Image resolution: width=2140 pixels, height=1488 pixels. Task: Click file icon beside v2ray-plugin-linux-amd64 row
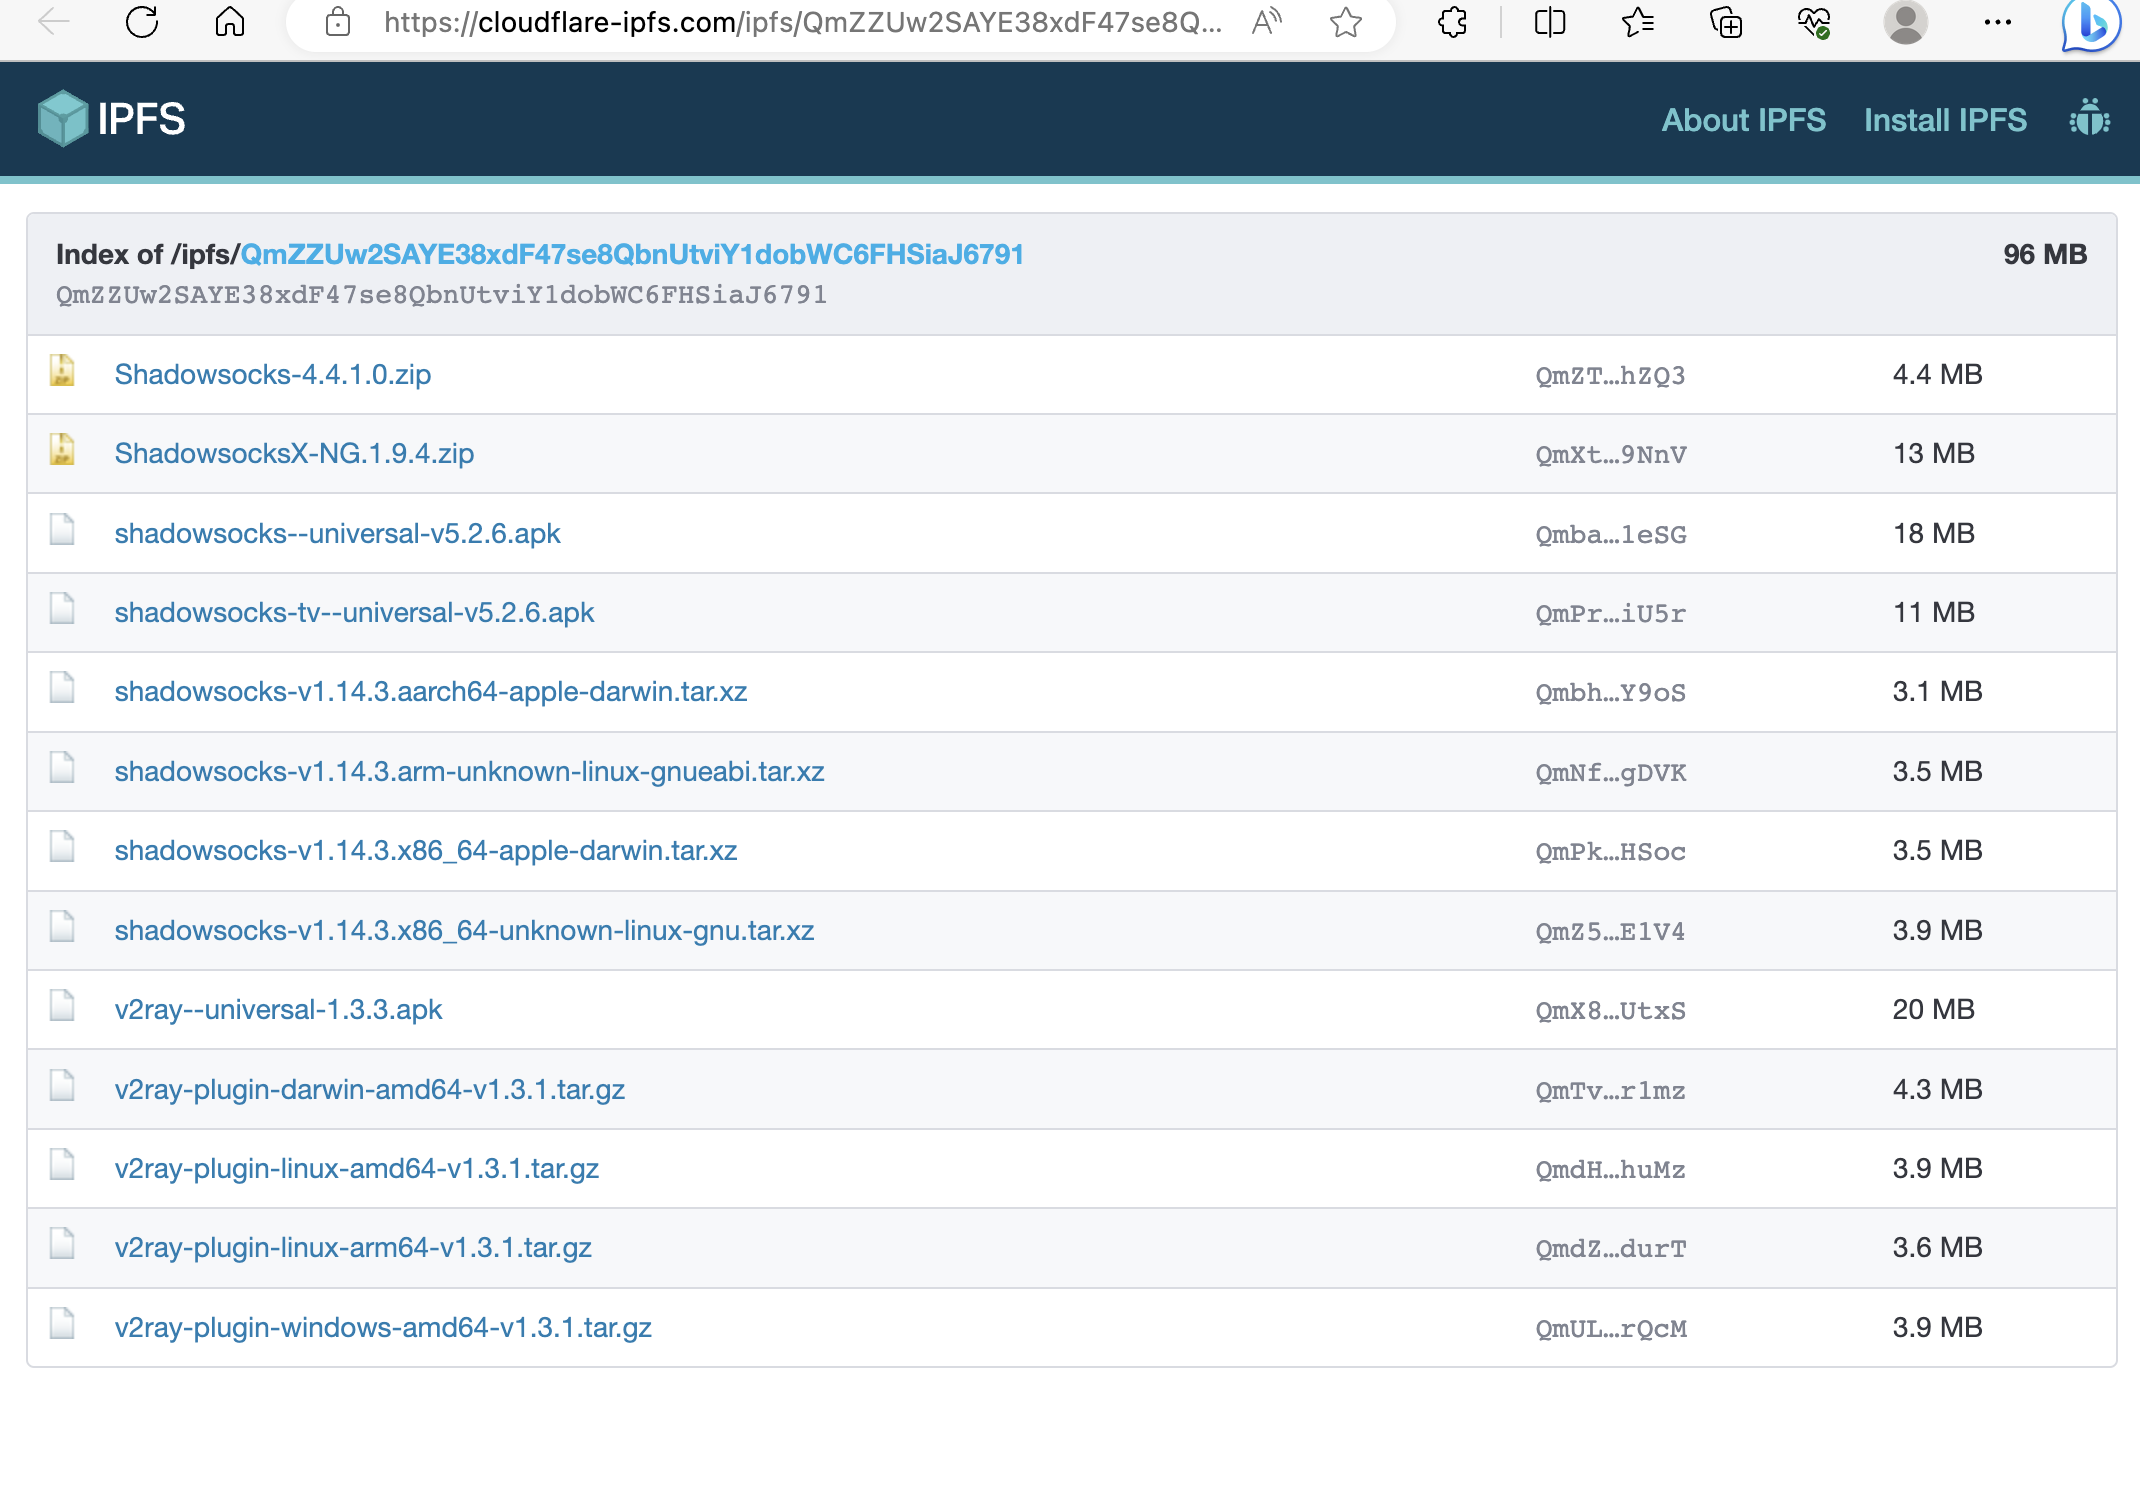point(62,1164)
